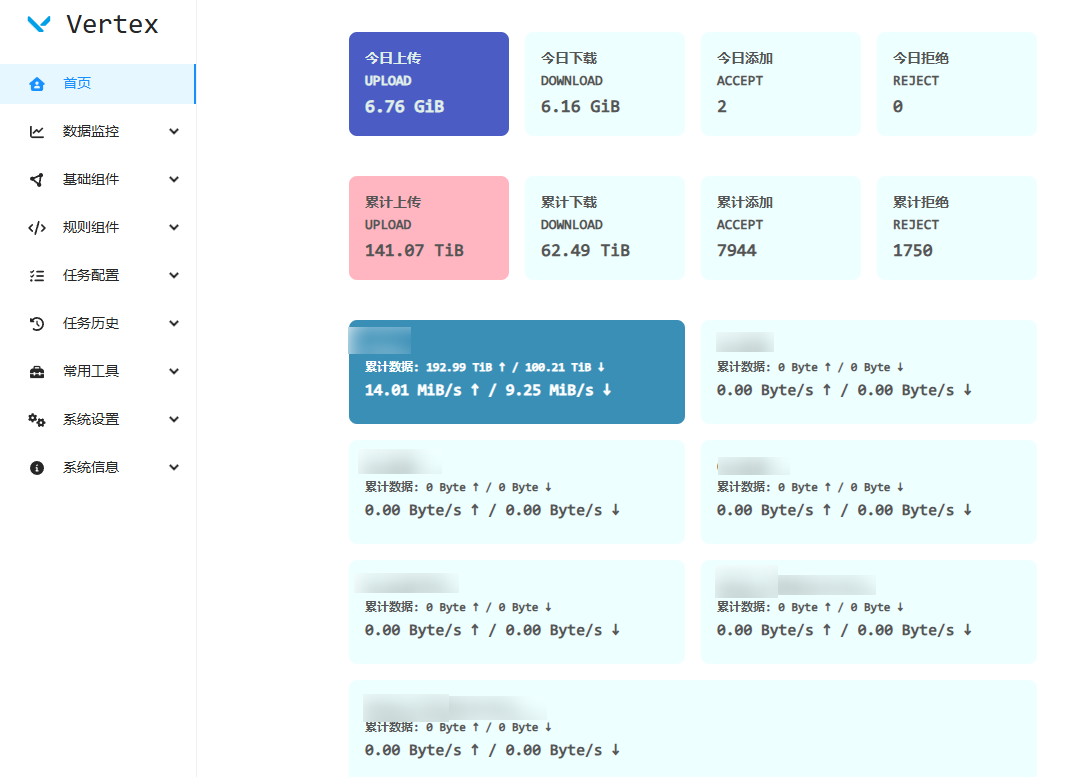Click the history clock icon for 任务历史
Screen dimensions: 1072x777
37,324
